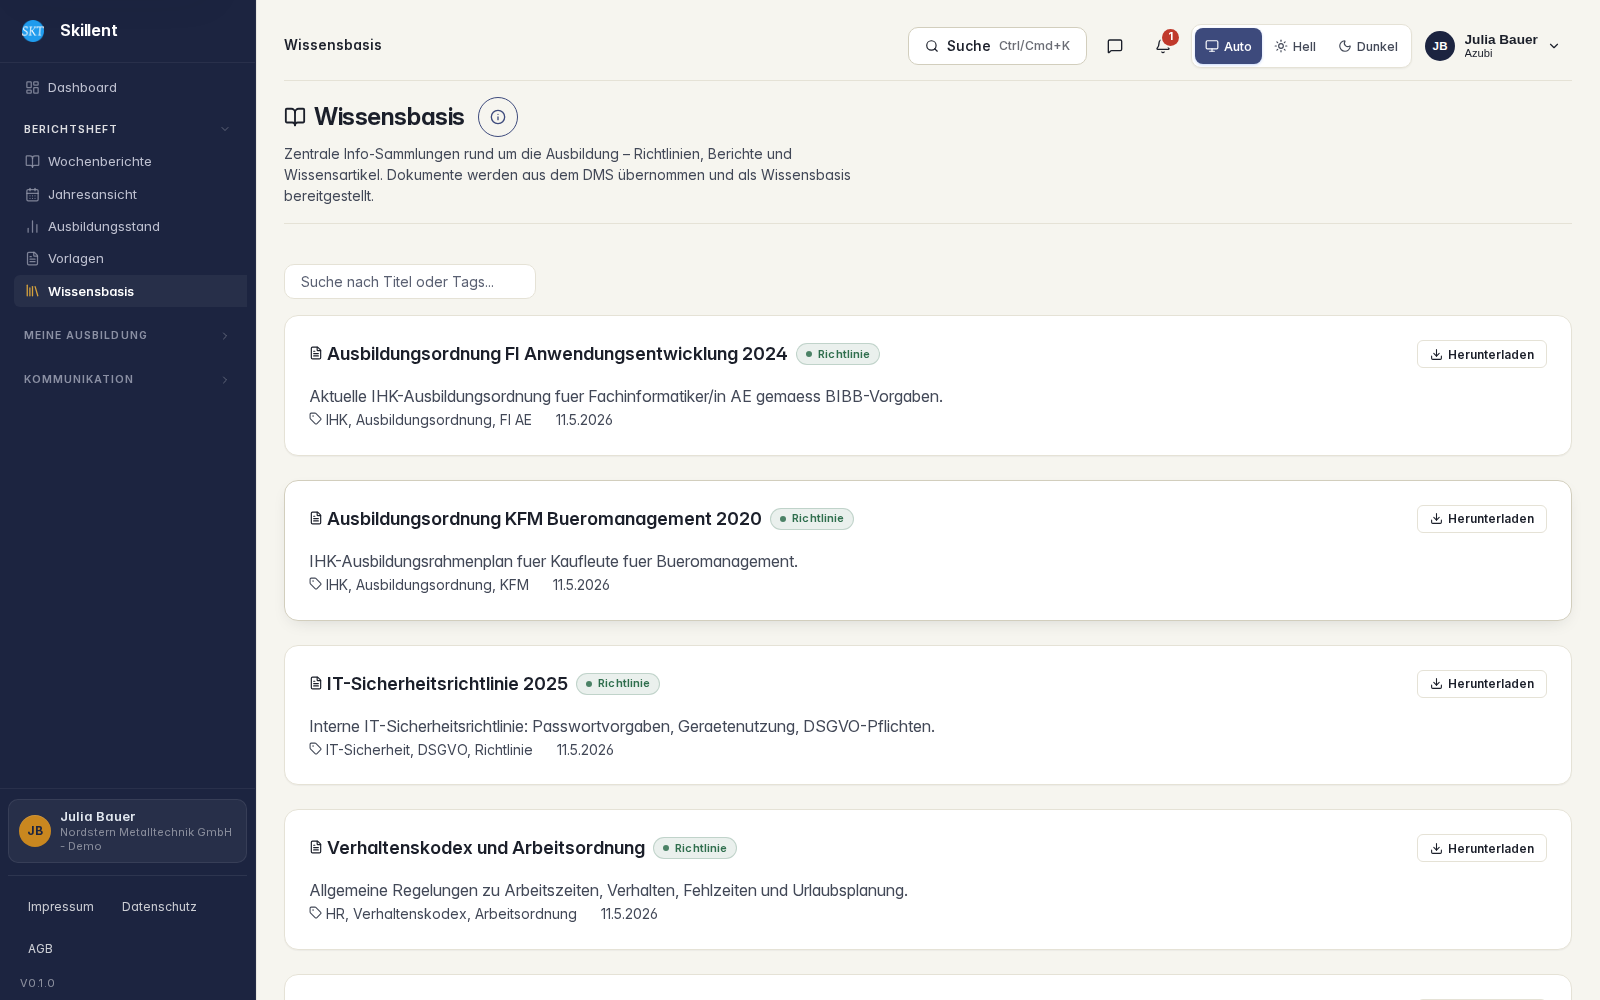Image resolution: width=1600 pixels, height=1000 pixels.
Task: Download Ausbildungsordnung KFM Bueromanagement 2020
Action: pyautogui.click(x=1482, y=519)
